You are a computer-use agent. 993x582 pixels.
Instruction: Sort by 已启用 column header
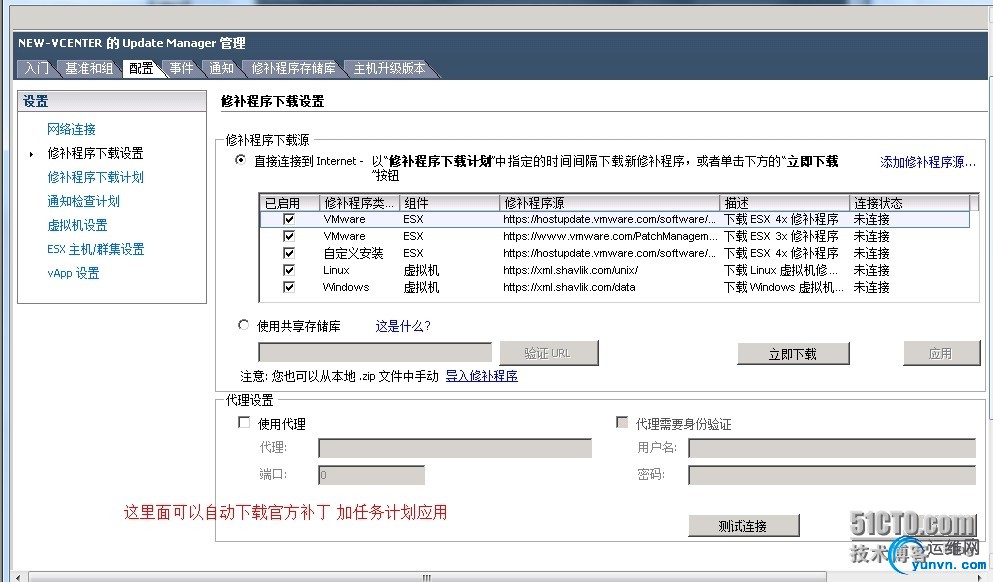pyautogui.click(x=289, y=203)
